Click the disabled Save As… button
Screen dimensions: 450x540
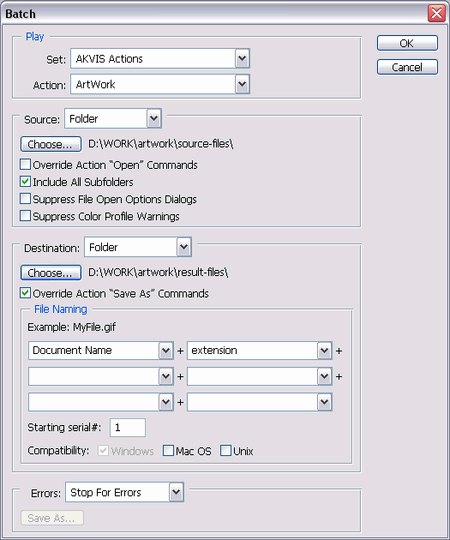pyautogui.click(x=52, y=518)
